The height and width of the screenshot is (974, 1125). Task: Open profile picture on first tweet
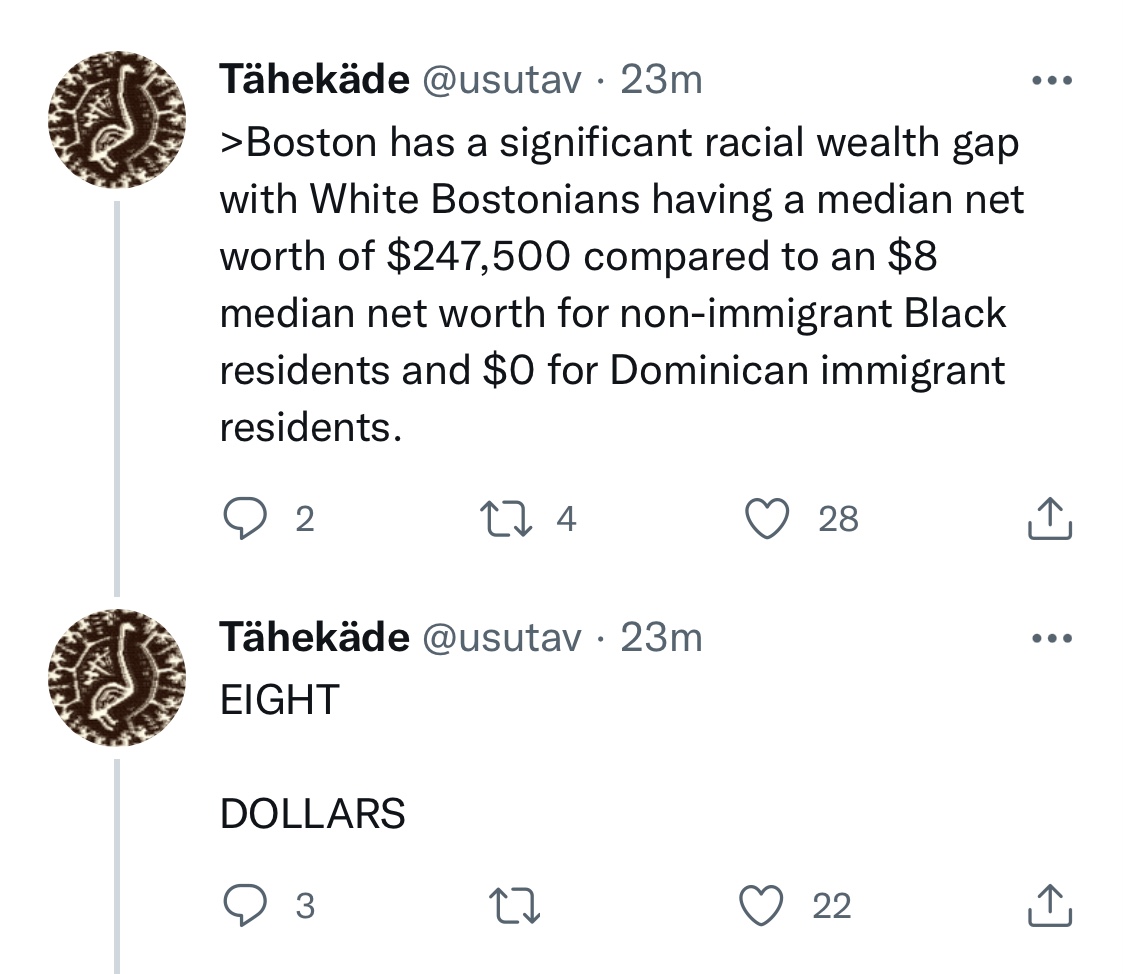[x=119, y=120]
